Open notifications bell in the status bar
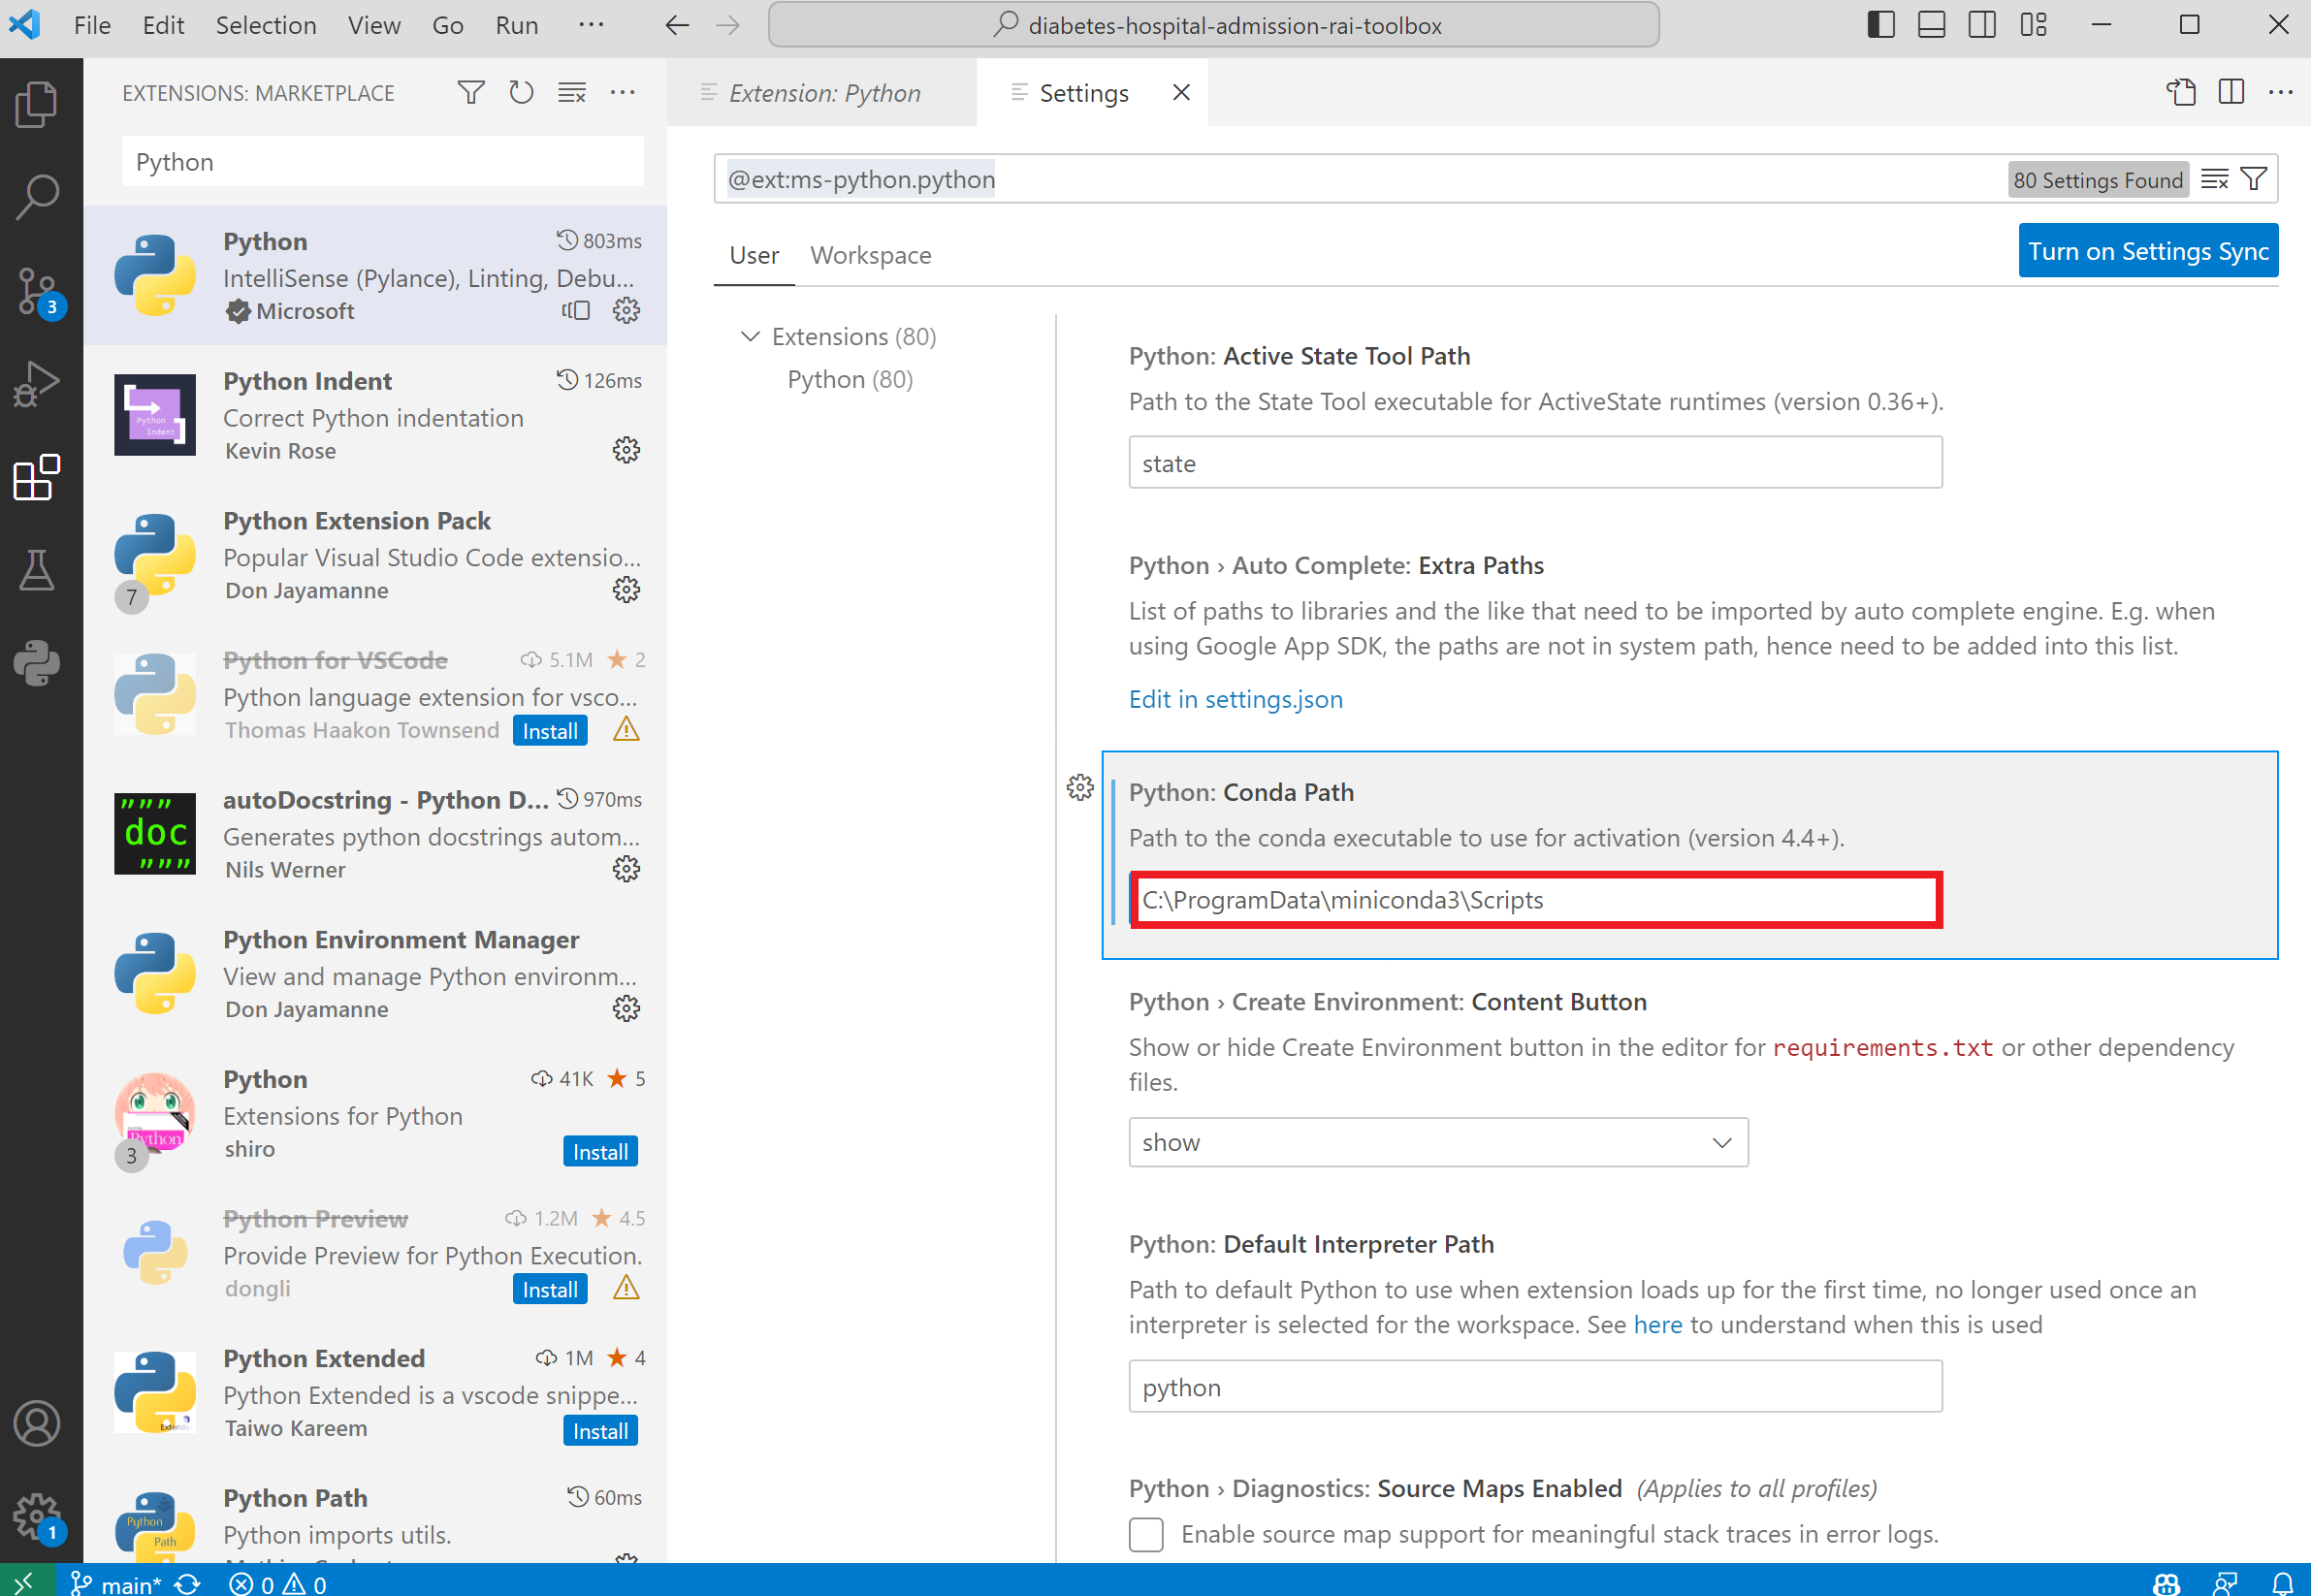The height and width of the screenshot is (1596, 2311). pos(2282,1583)
